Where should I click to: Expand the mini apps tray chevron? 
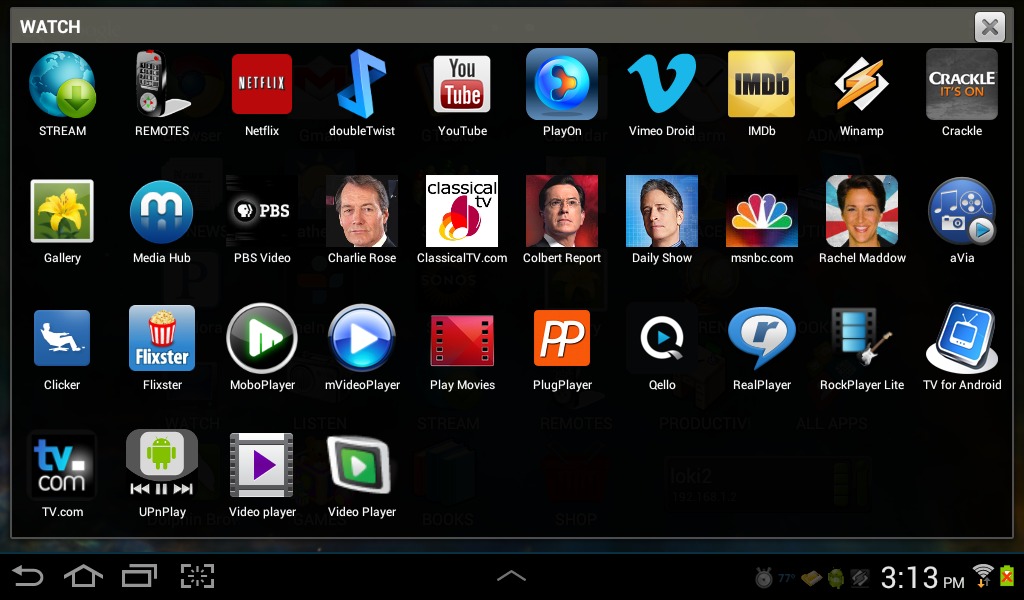point(511,575)
